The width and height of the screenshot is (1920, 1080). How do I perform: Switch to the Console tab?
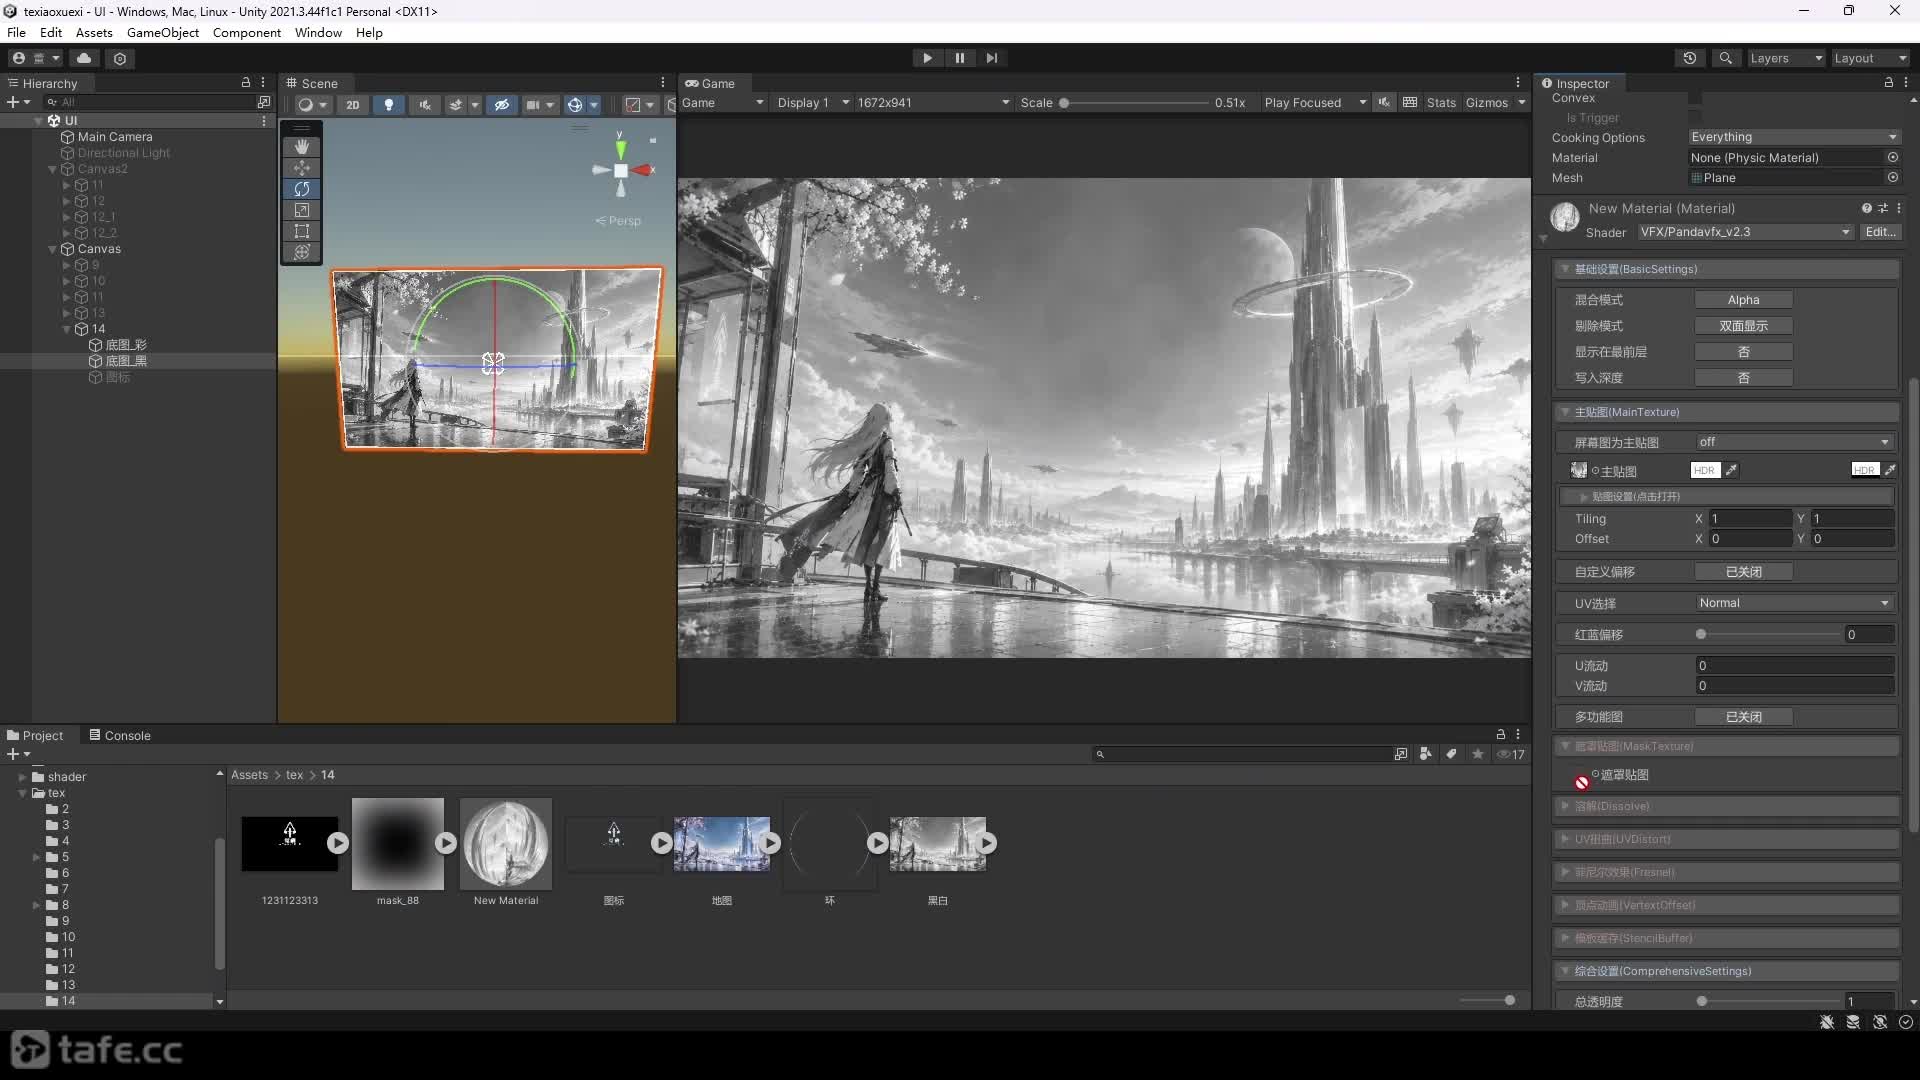[120, 735]
